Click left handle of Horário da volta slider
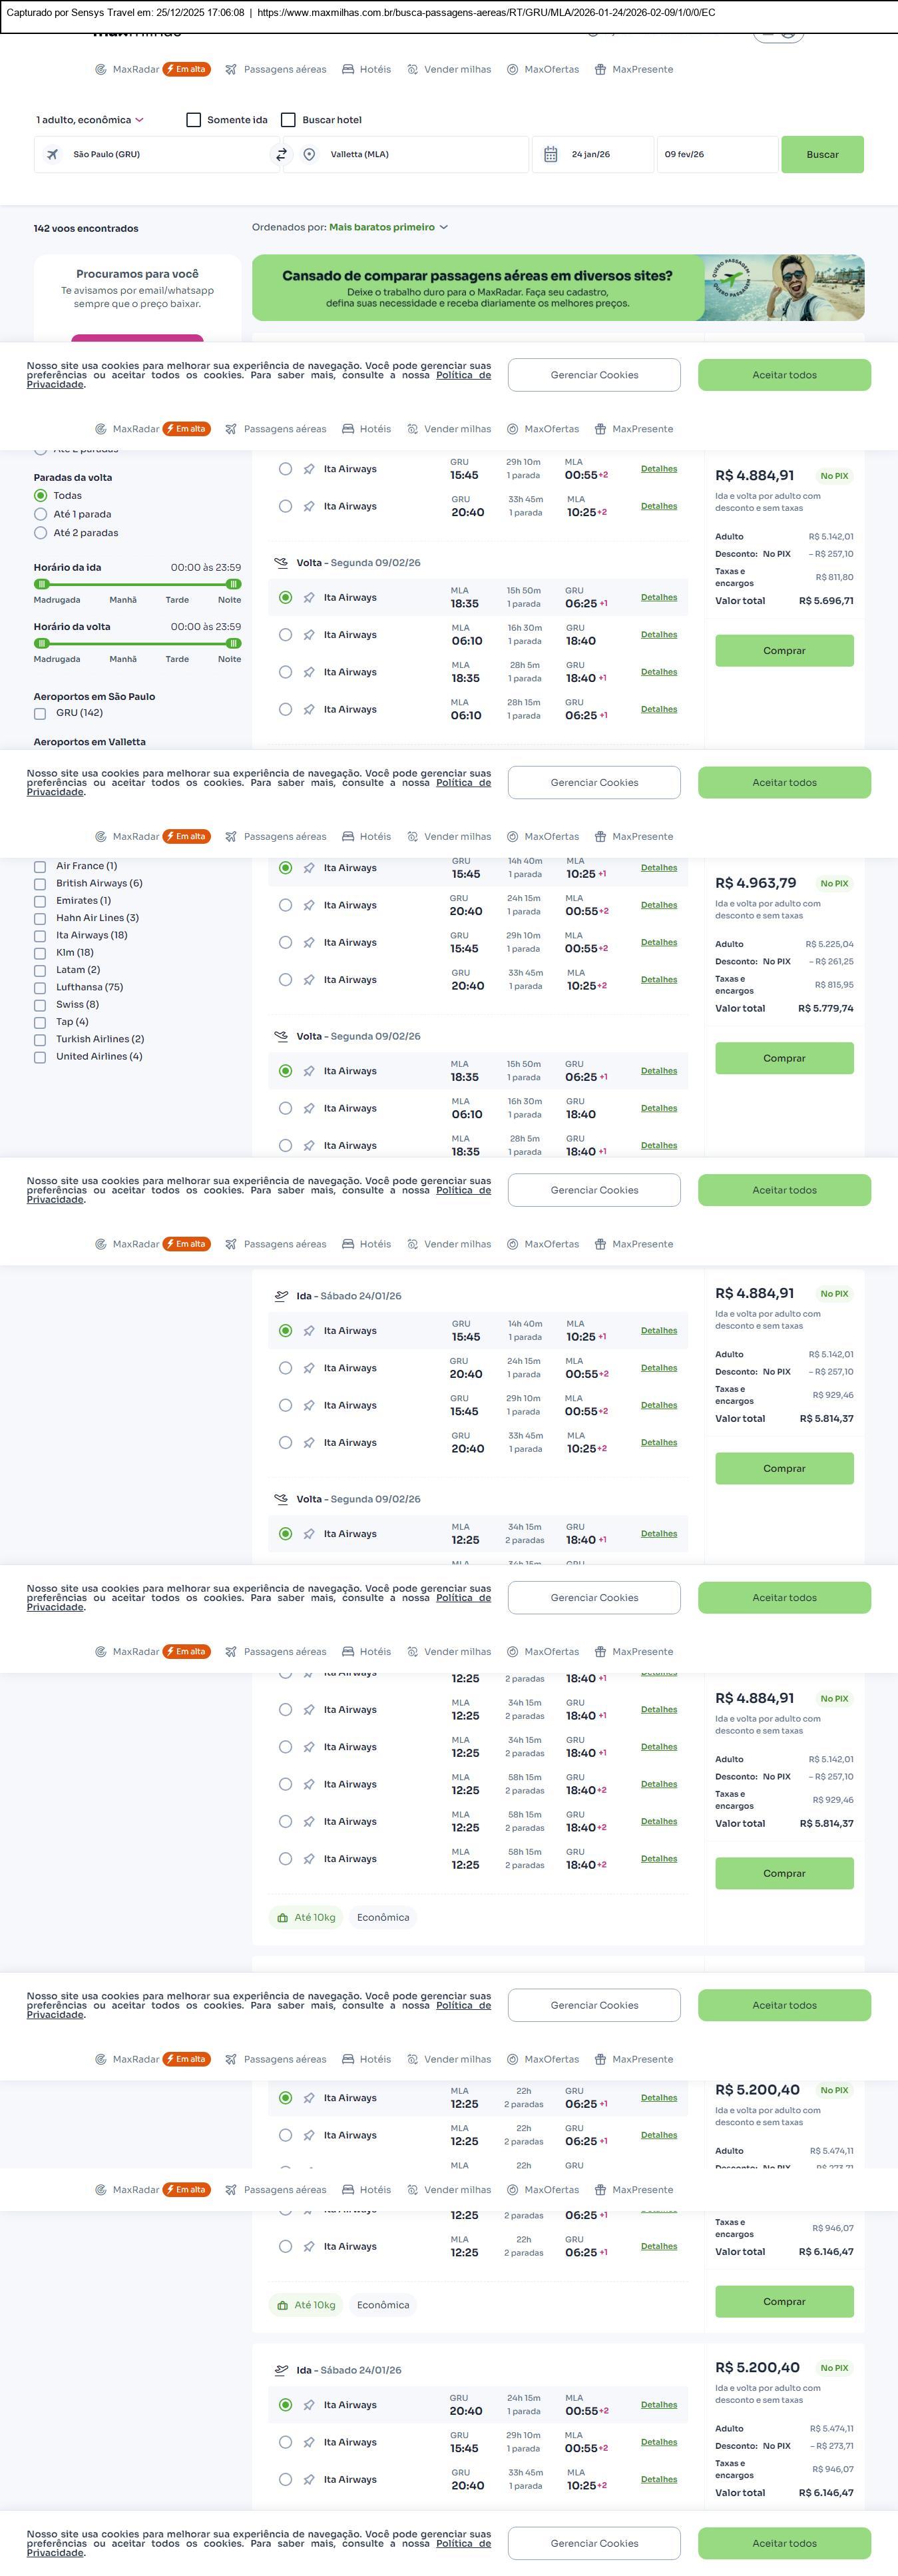The image size is (898, 2576). [x=42, y=644]
